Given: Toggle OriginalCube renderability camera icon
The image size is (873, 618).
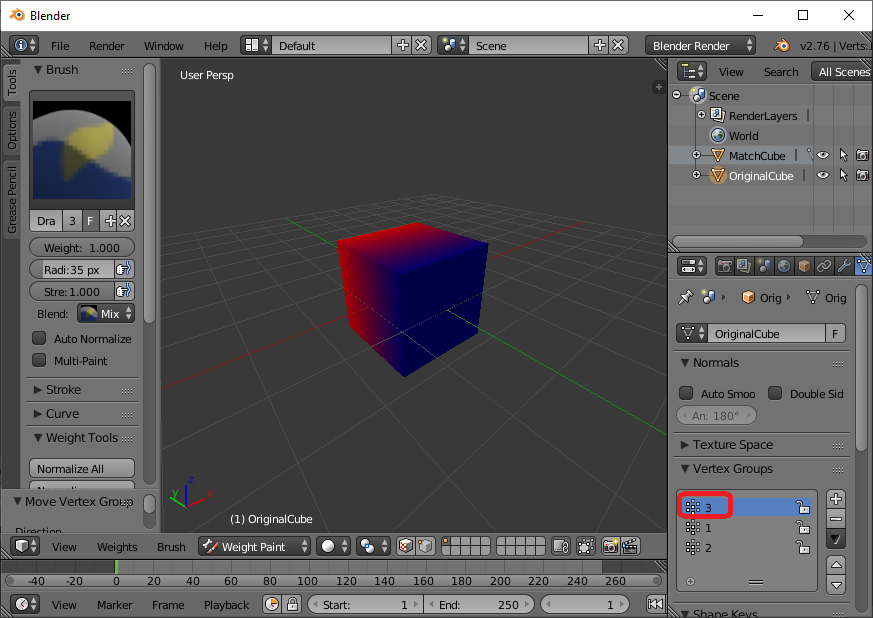Looking at the screenshot, I should 862,175.
